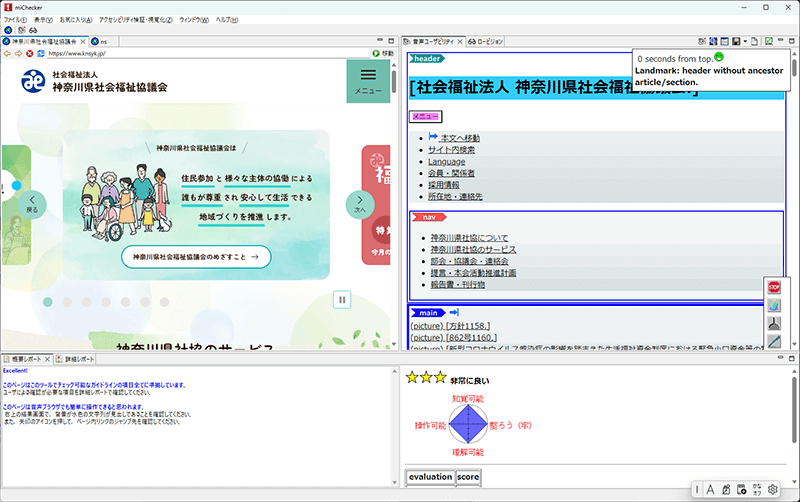Viewport: 800px width, 502px height.
Task: Open the お気に入り menu
Action: coord(76,20)
